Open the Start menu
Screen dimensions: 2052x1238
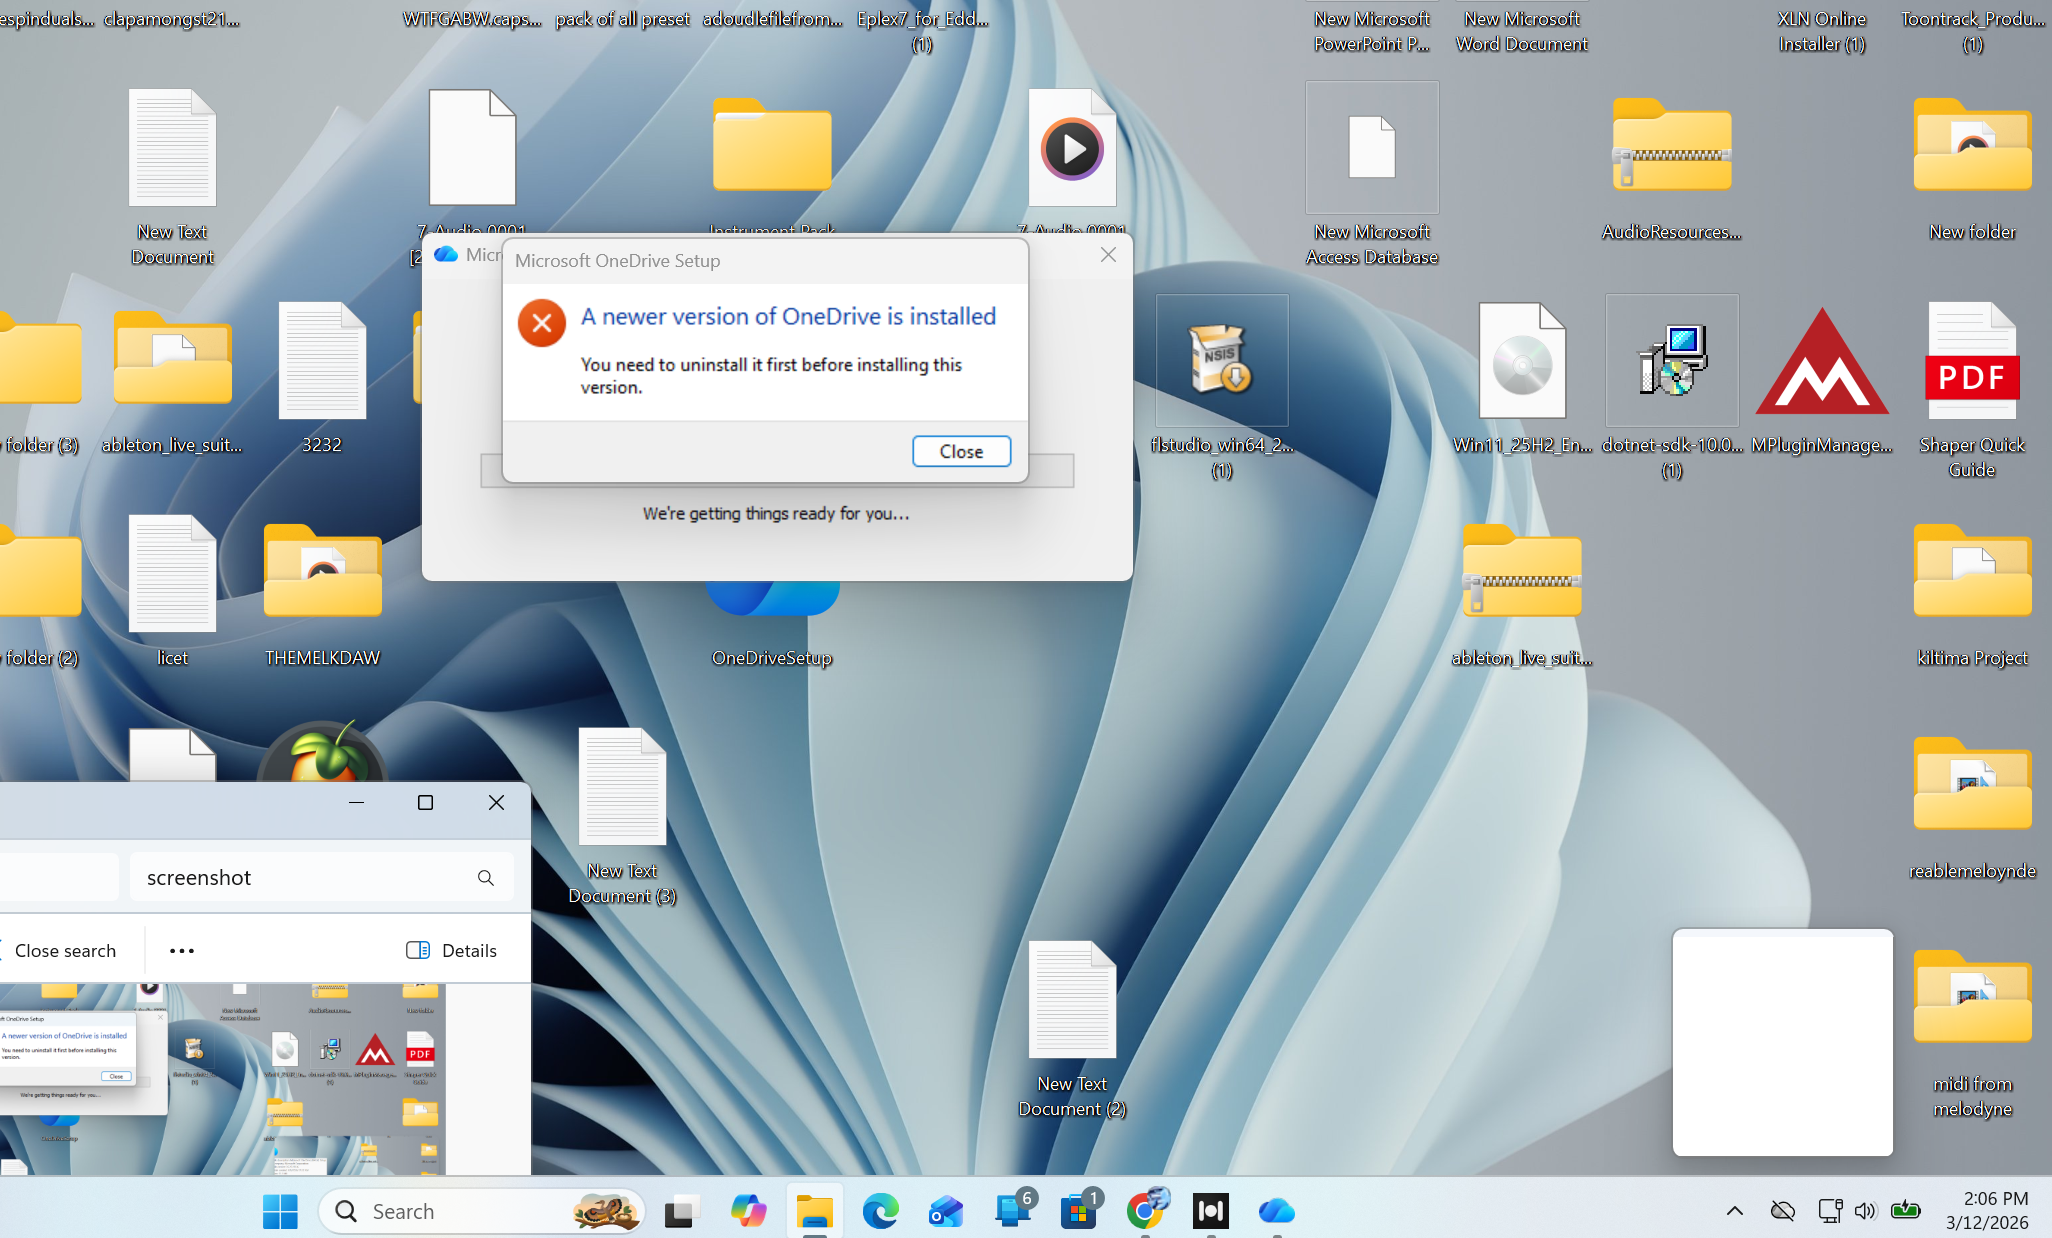pos(280,1211)
